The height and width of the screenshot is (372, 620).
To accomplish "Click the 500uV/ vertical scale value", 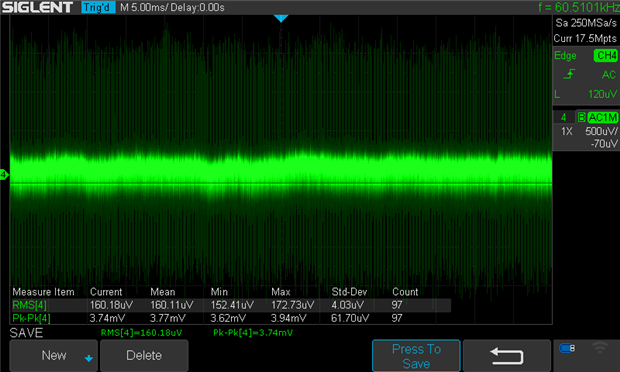I will click(x=601, y=131).
